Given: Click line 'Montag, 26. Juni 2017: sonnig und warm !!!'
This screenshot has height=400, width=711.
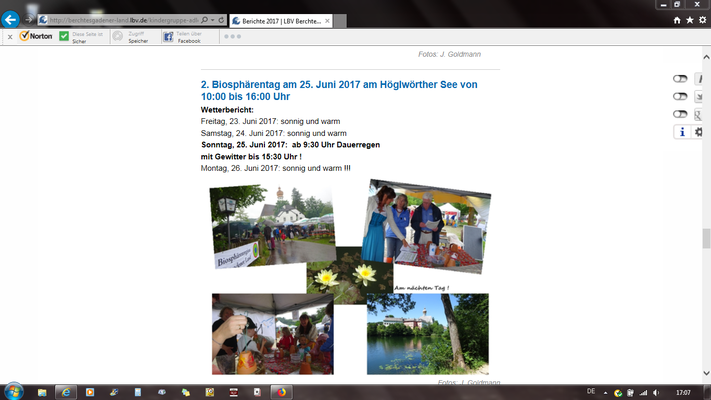Looking at the screenshot, I should (275, 168).
